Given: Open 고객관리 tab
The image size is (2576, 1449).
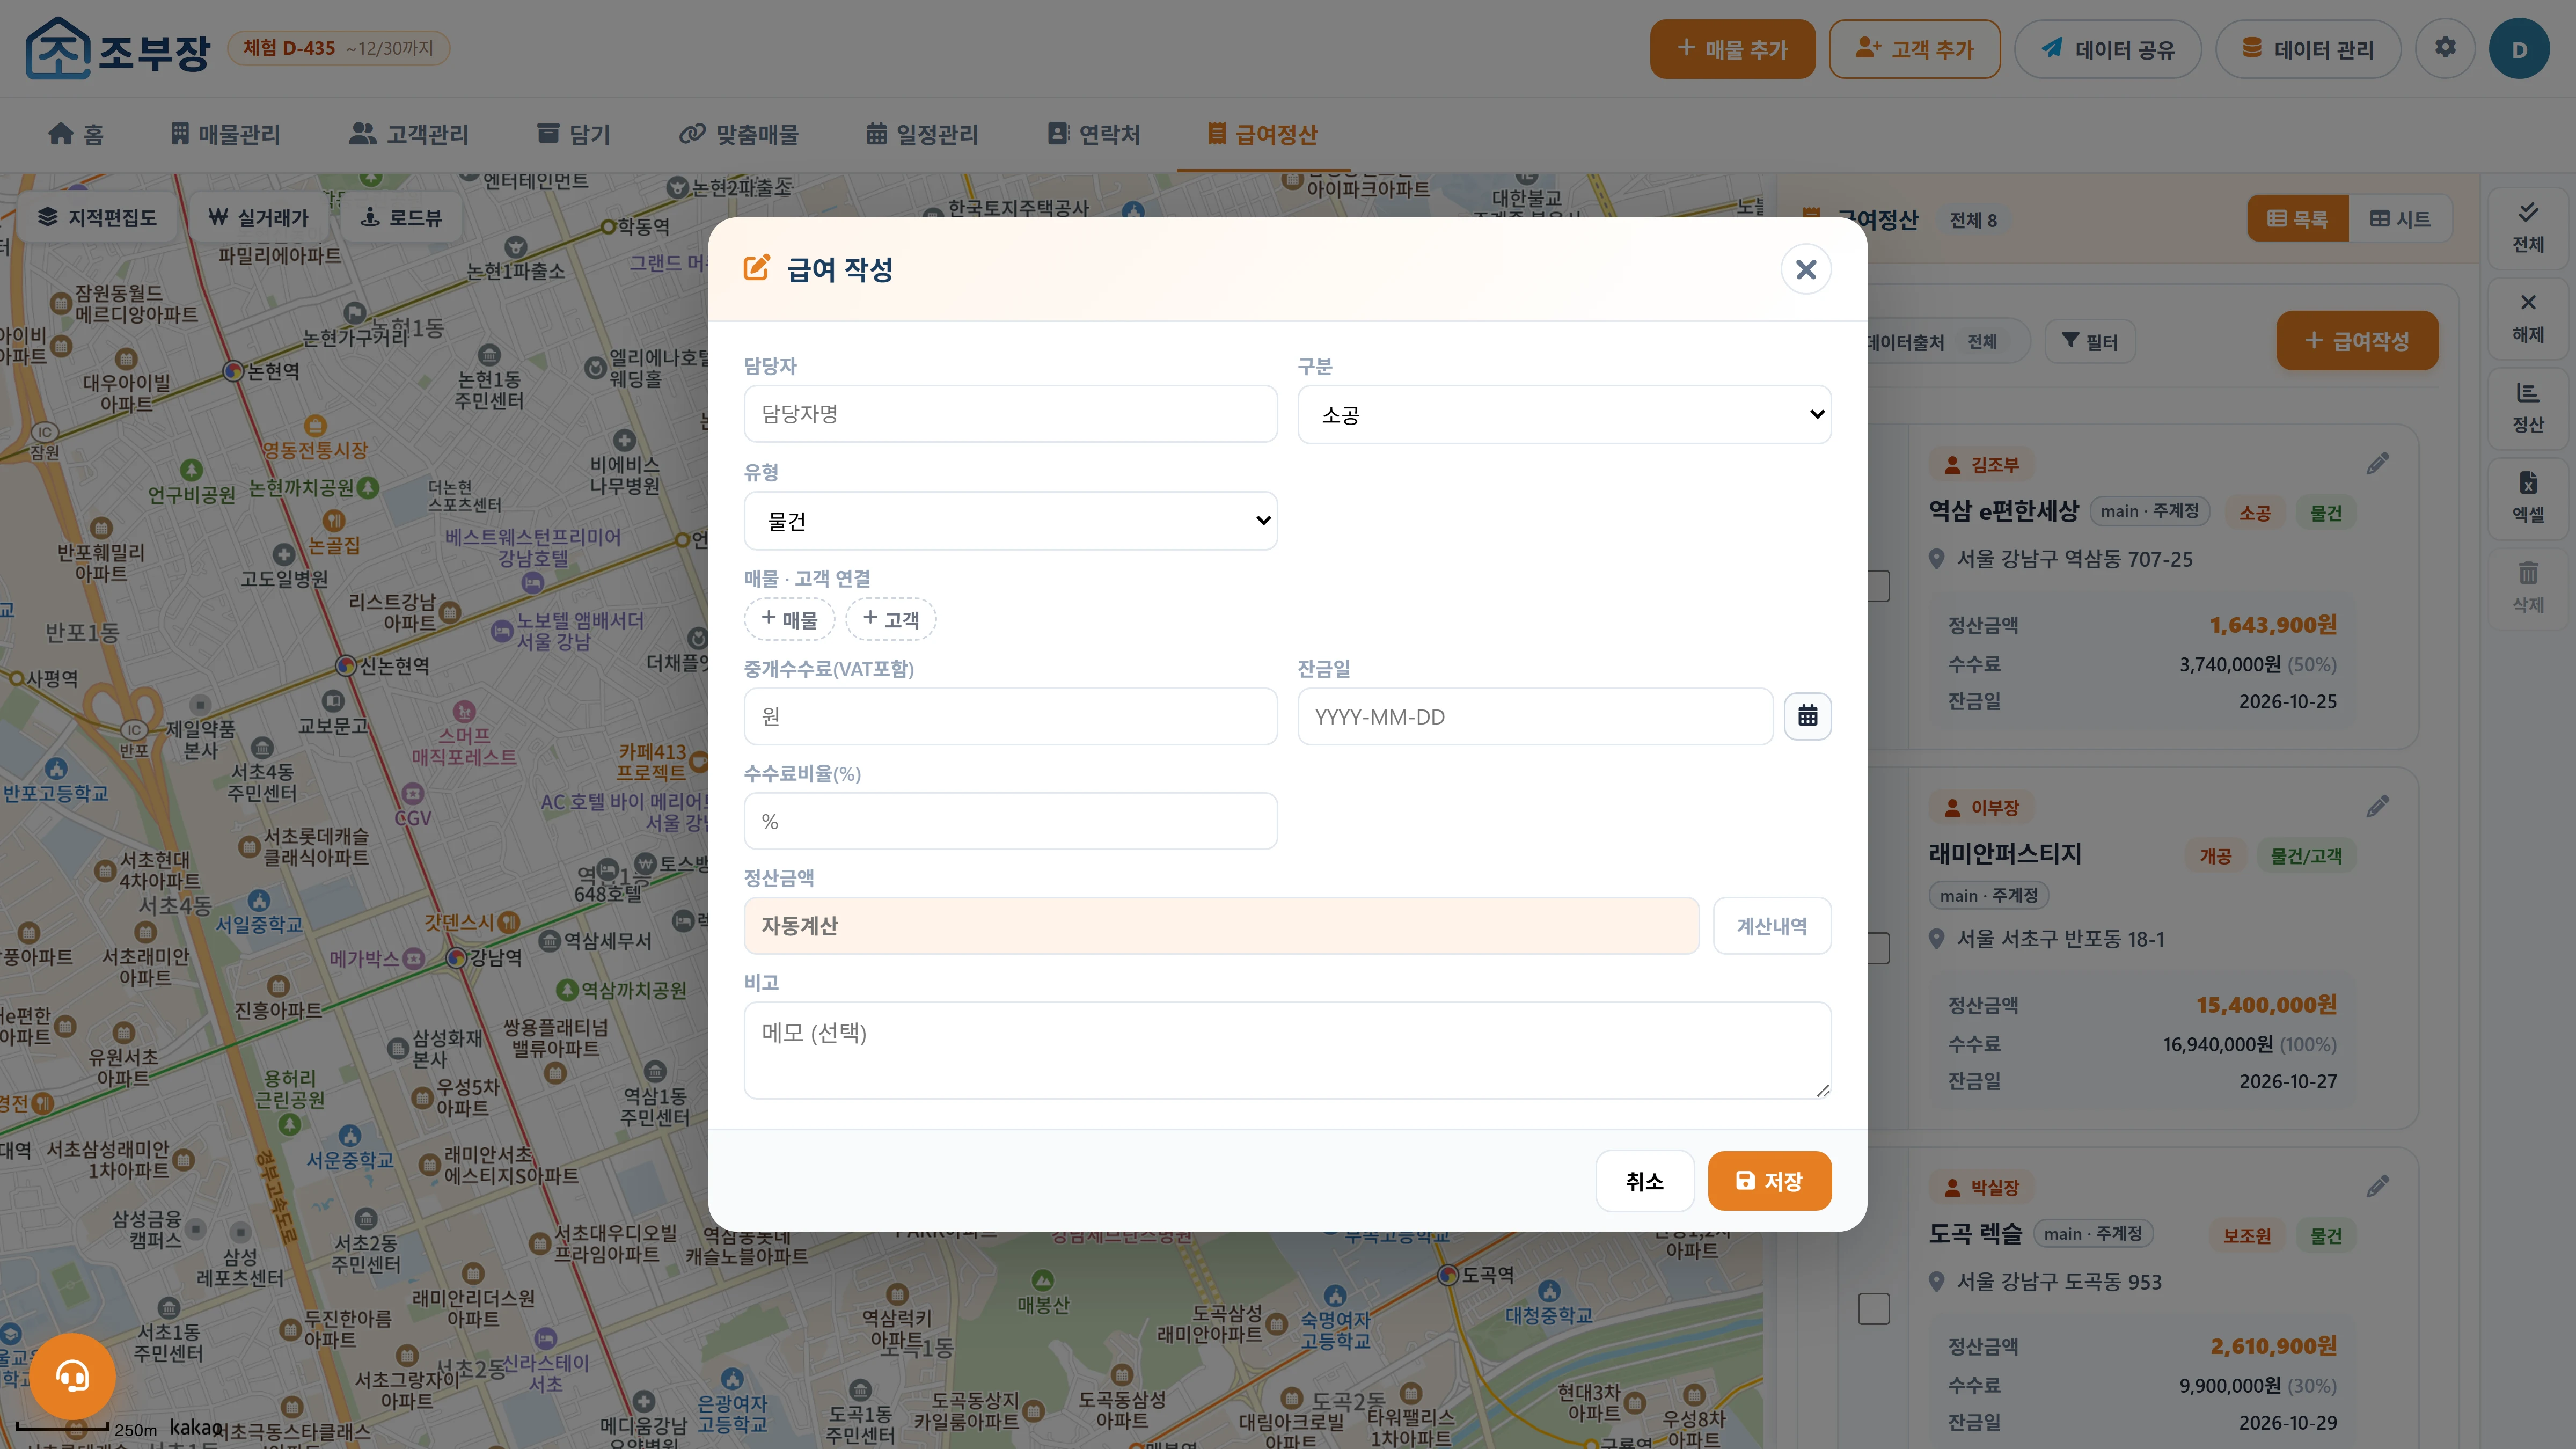Looking at the screenshot, I should [x=408, y=134].
